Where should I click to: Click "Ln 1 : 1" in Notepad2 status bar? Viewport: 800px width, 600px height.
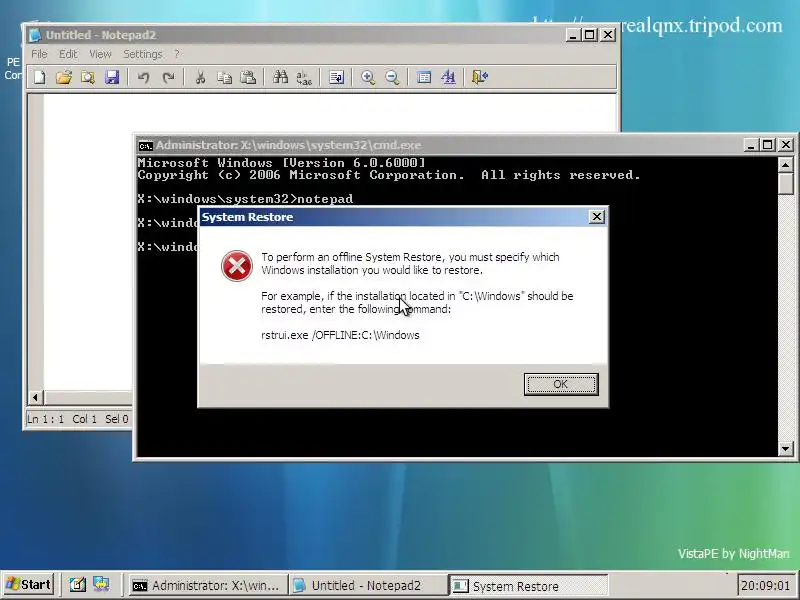[45, 419]
